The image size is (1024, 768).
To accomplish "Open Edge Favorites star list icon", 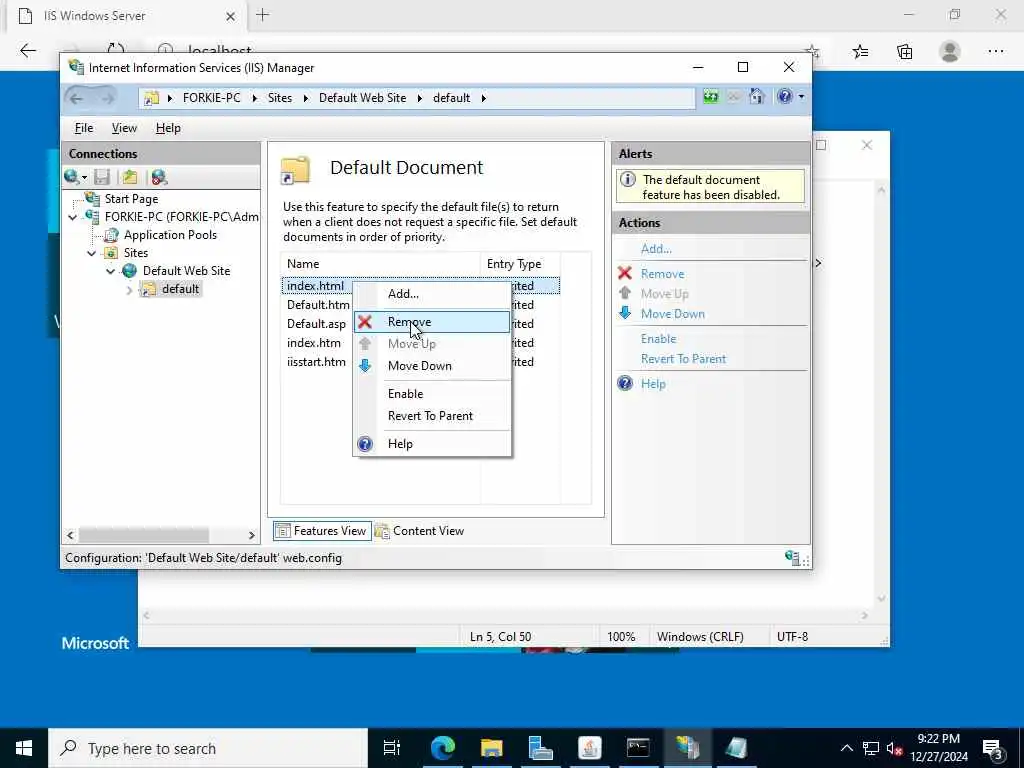I will pyautogui.click(x=860, y=52).
